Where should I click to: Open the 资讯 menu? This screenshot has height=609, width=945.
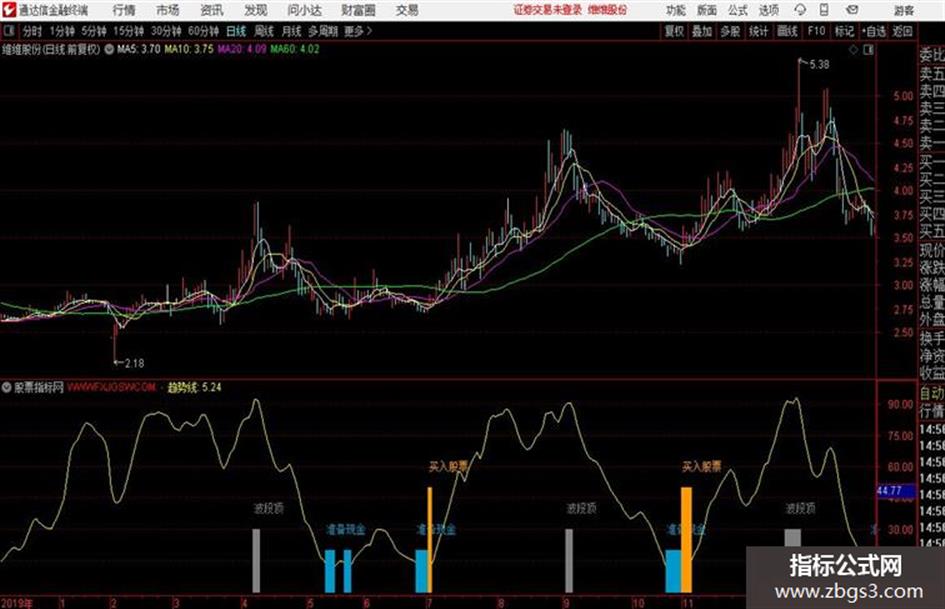[212, 10]
